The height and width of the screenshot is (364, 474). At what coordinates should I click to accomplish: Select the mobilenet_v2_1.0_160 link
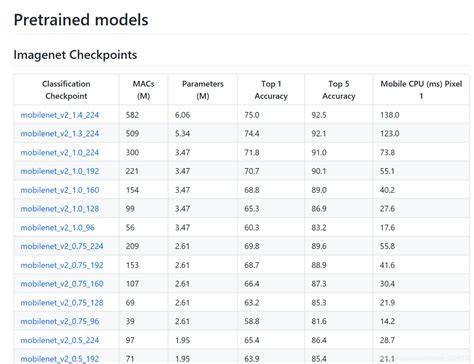pos(60,190)
